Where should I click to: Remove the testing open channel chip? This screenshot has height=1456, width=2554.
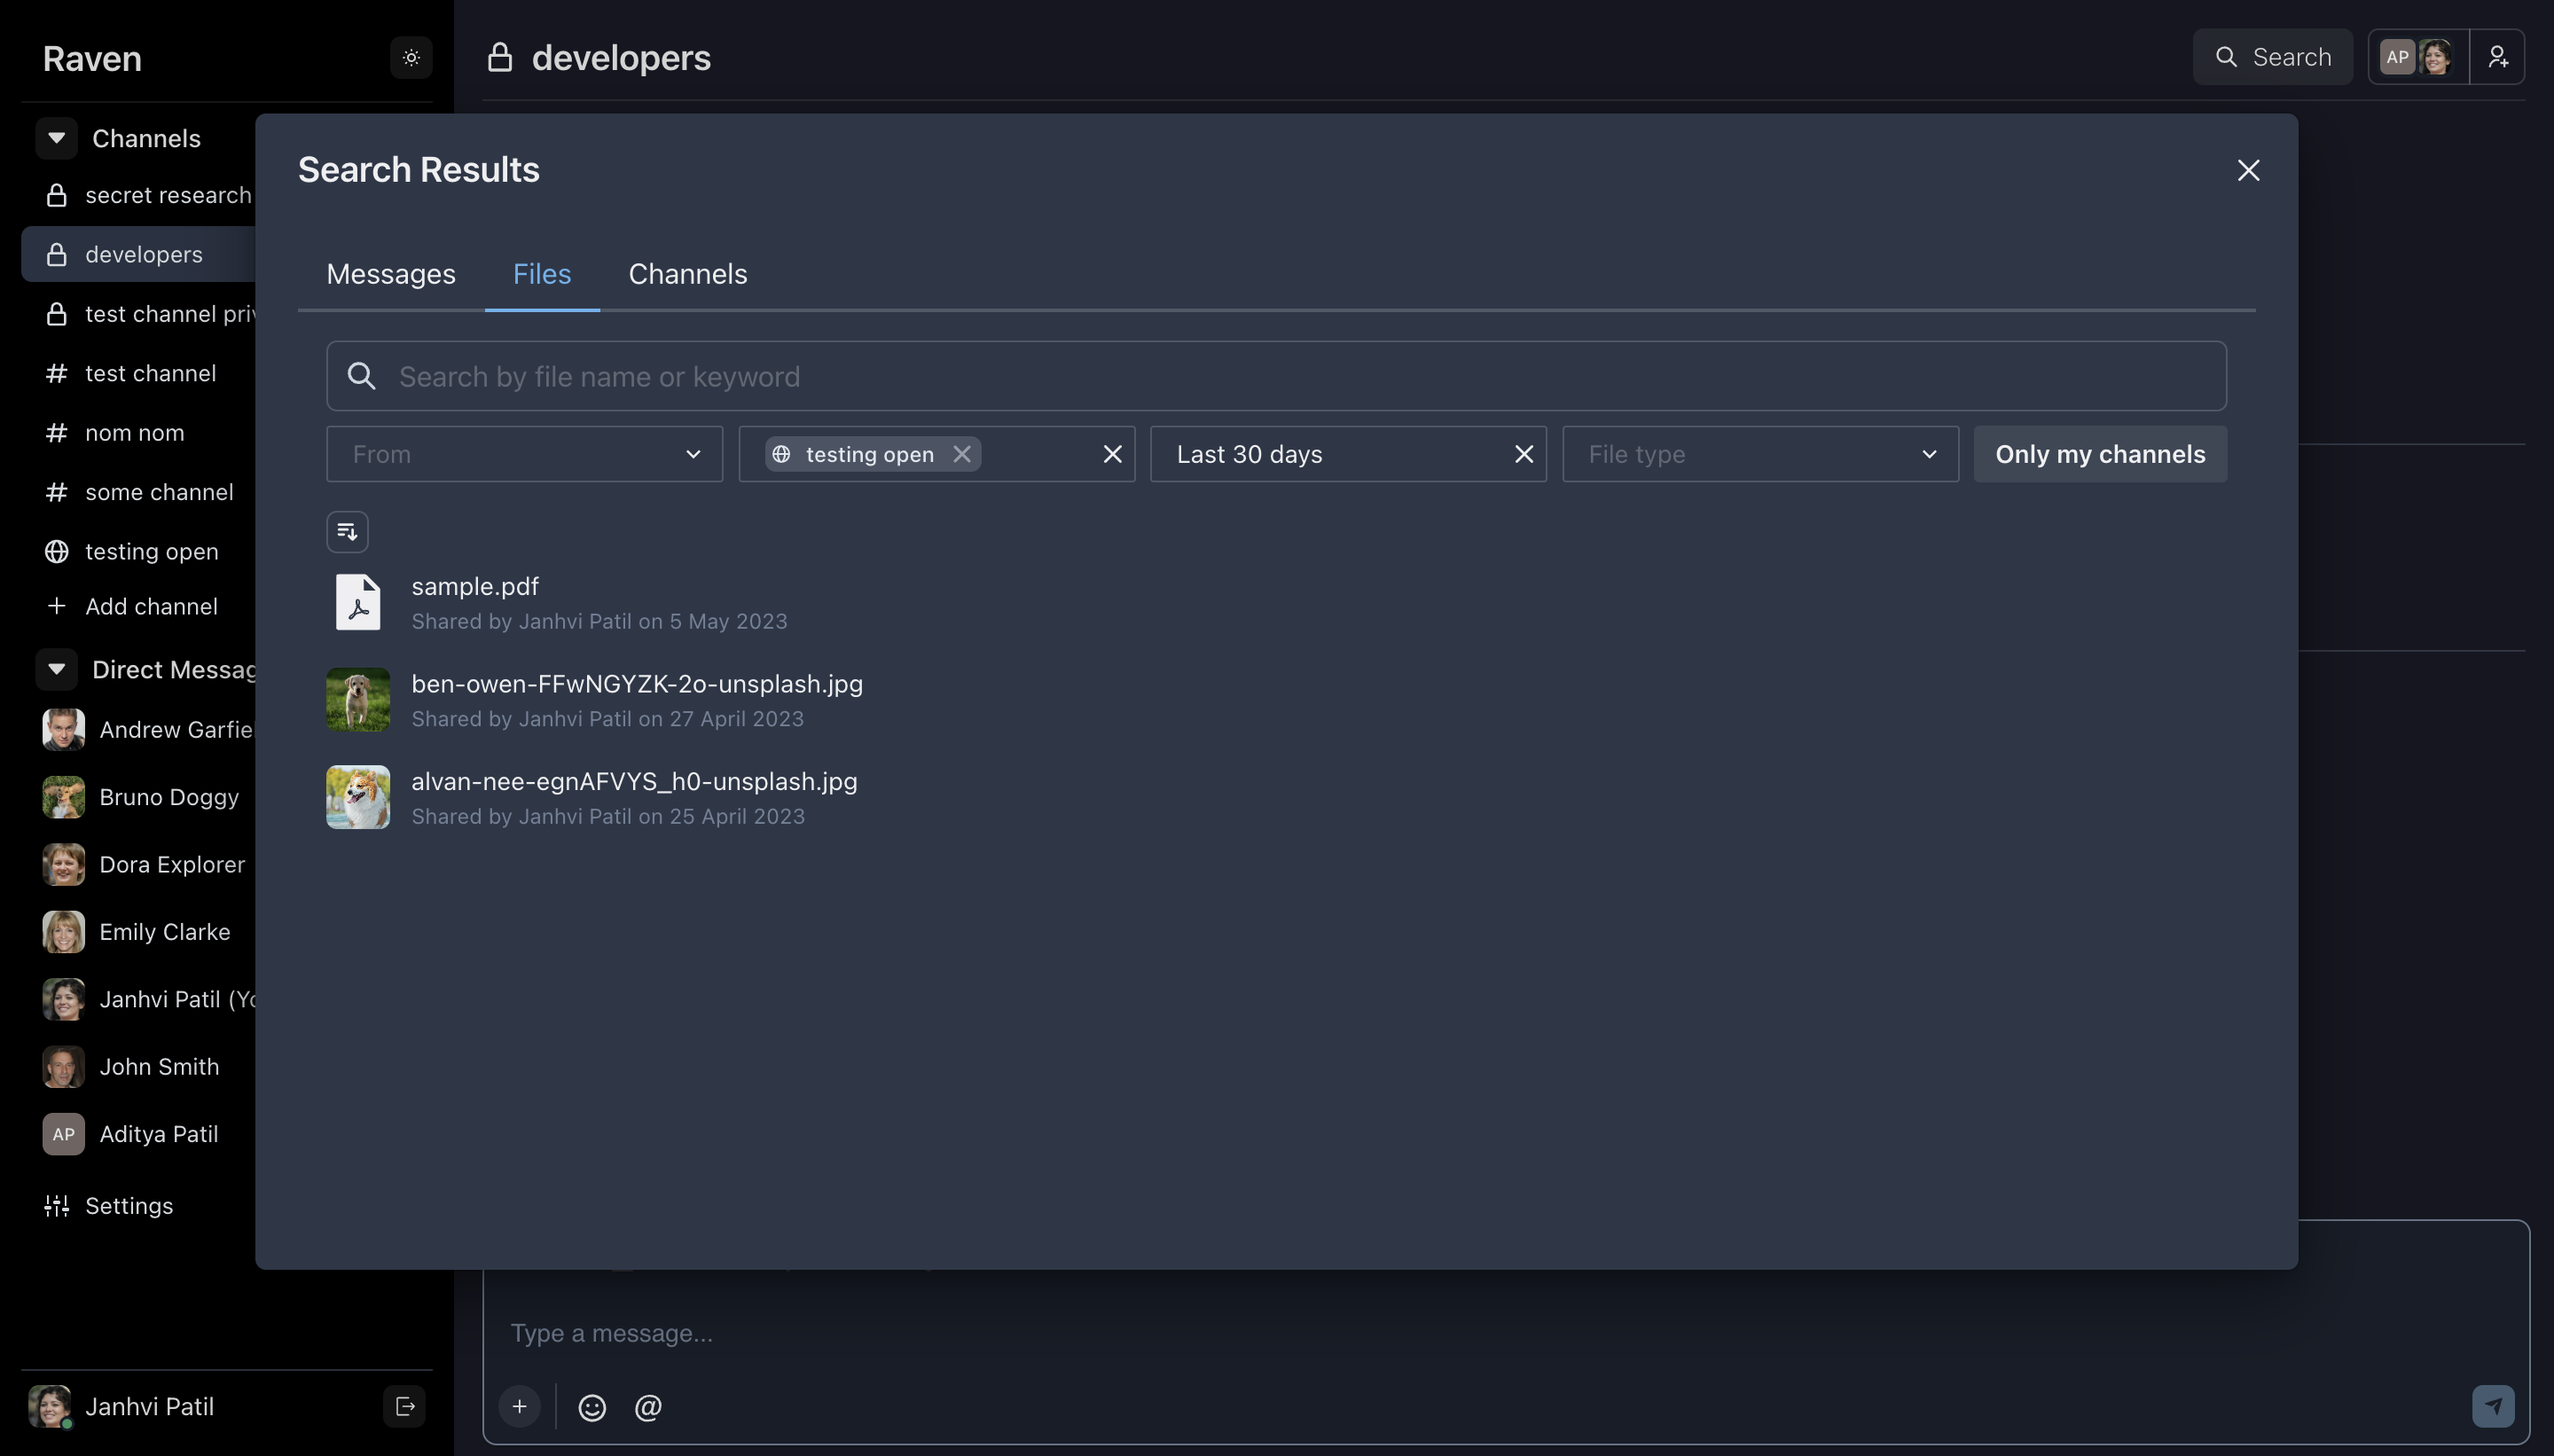962,454
